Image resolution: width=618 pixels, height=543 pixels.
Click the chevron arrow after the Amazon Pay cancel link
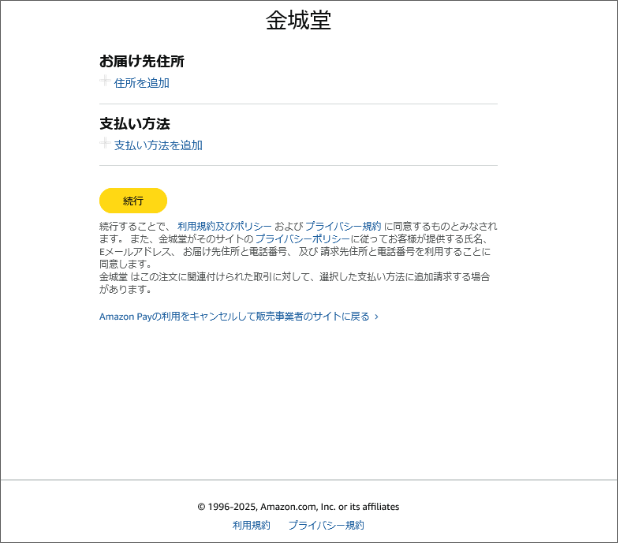point(376,317)
